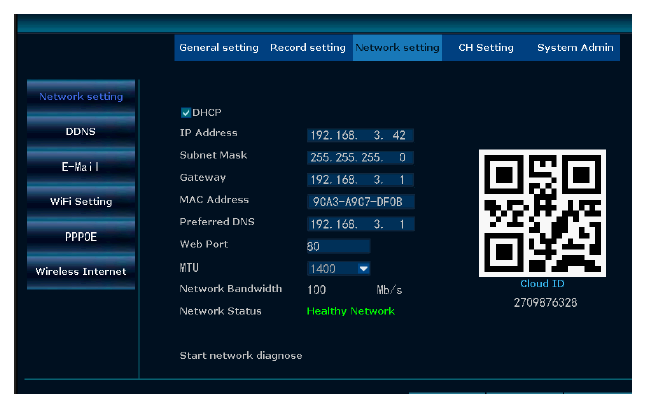646x408 pixels.
Task: Click the Subnet Mask field 255.255.255.0
Action: click(360, 157)
